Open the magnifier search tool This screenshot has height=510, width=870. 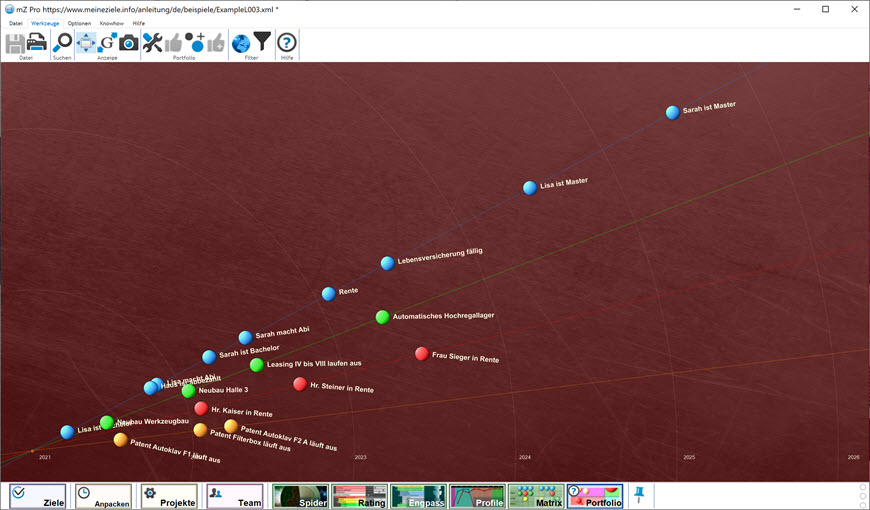tap(62, 42)
